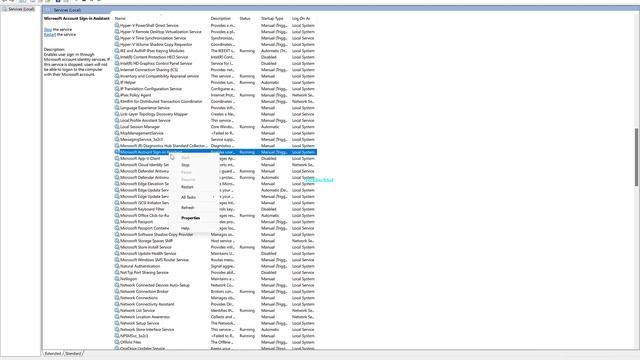This screenshot has width=640, height=360.
Task: Click the icon beside Link-Layer Topology Discovery Mapper
Action: 117,114
